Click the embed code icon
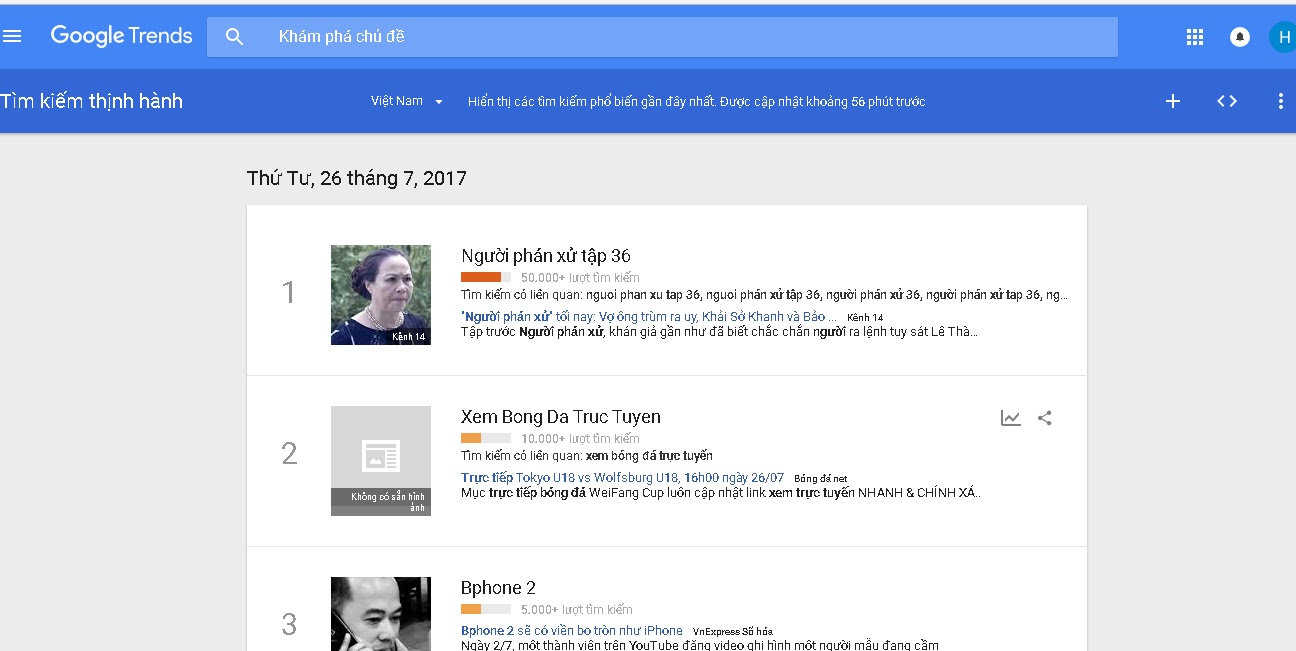This screenshot has height=651, width=1296. coord(1227,101)
